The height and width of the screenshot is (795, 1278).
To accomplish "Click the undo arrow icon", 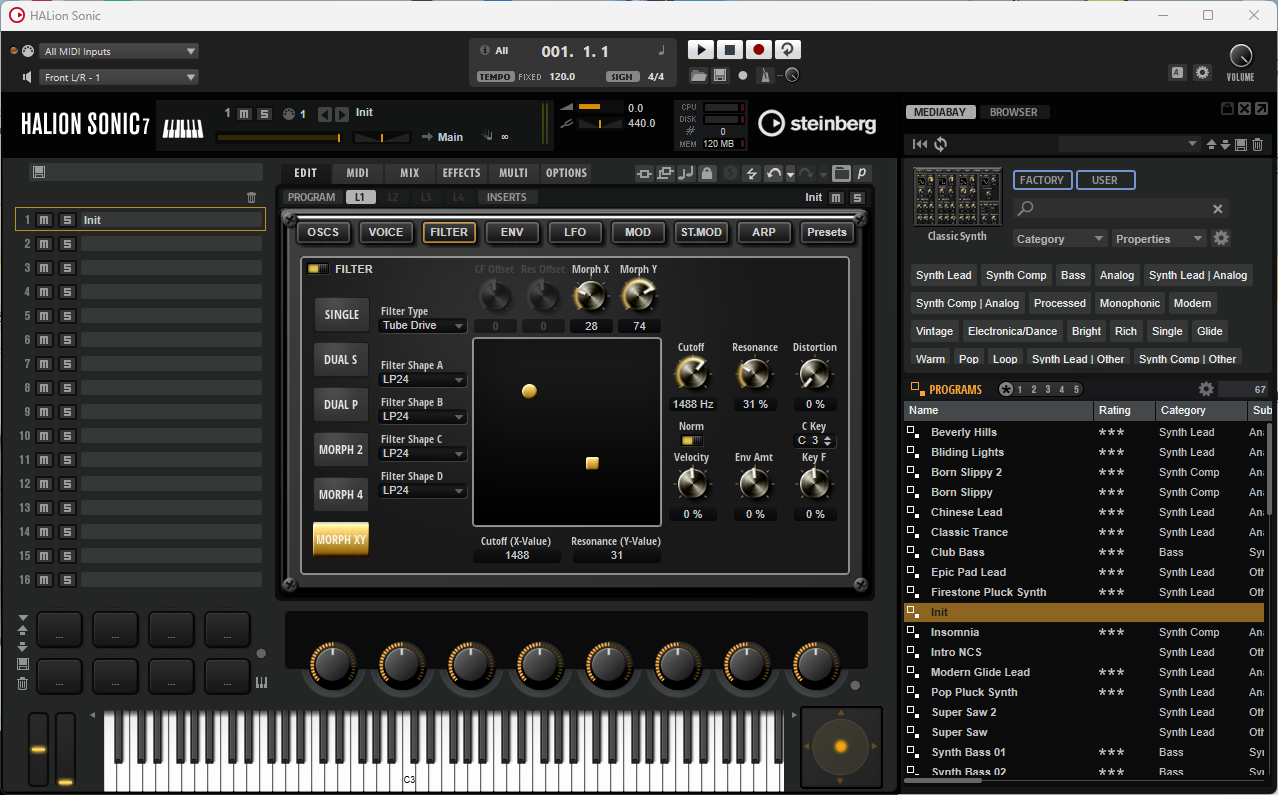I will click(773, 173).
